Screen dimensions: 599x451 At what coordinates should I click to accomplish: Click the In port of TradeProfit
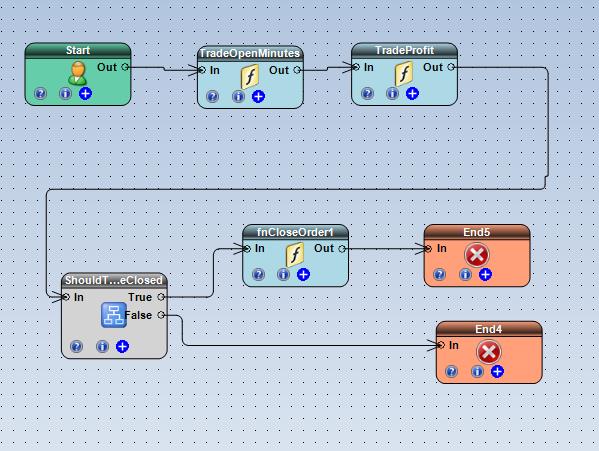coord(356,67)
